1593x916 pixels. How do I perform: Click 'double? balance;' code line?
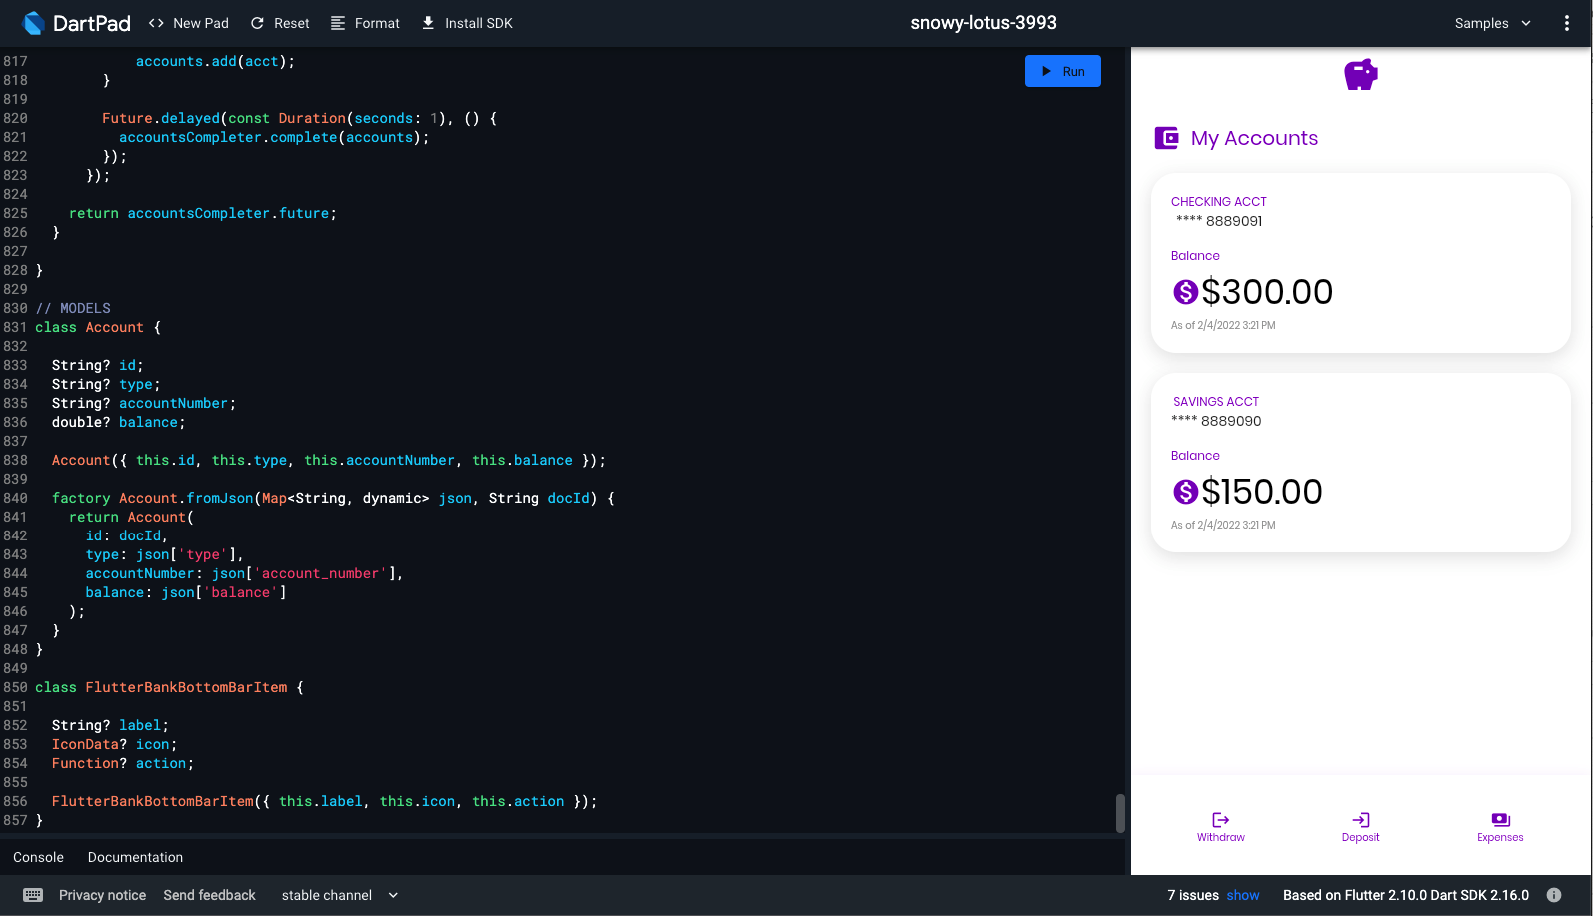coord(119,422)
